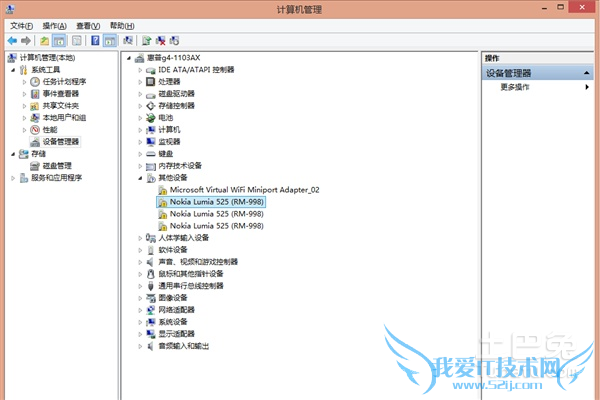Click the 通用串行总线控制器 USB icon
The height and width of the screenshot is (400, 600).
[151, 286]
